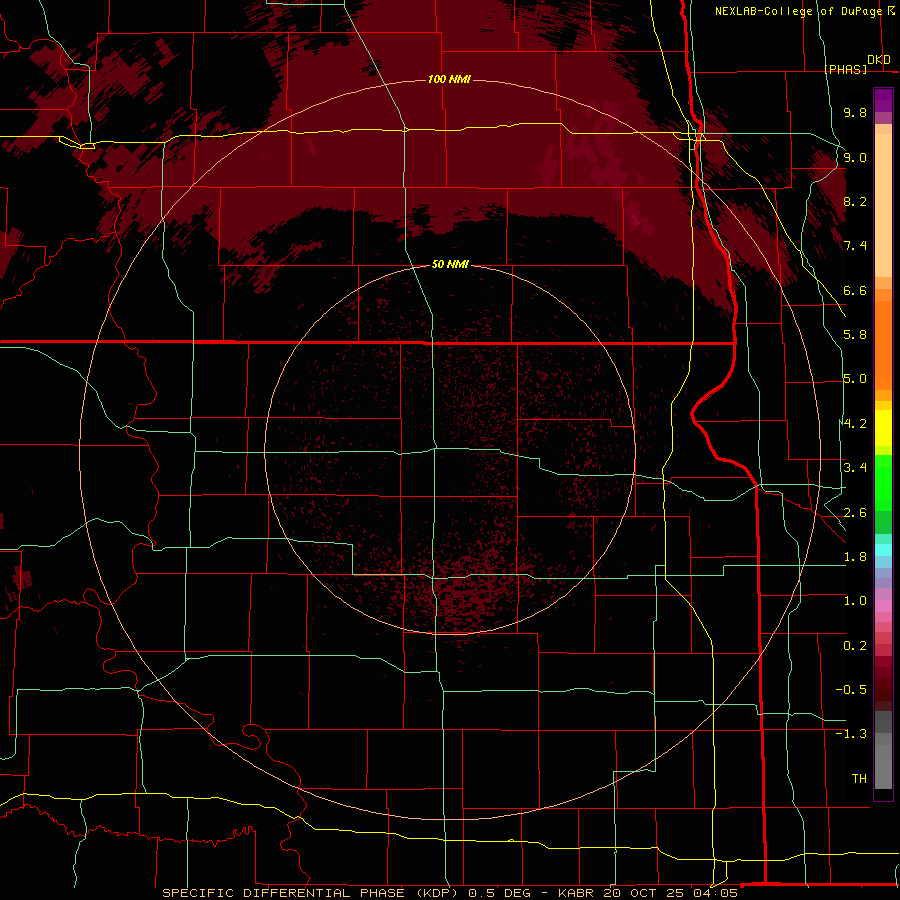This screenshot has height=900, width=900.
Task: Pick the cyan segment of the color bar
Action: click(x=883, y=550)
